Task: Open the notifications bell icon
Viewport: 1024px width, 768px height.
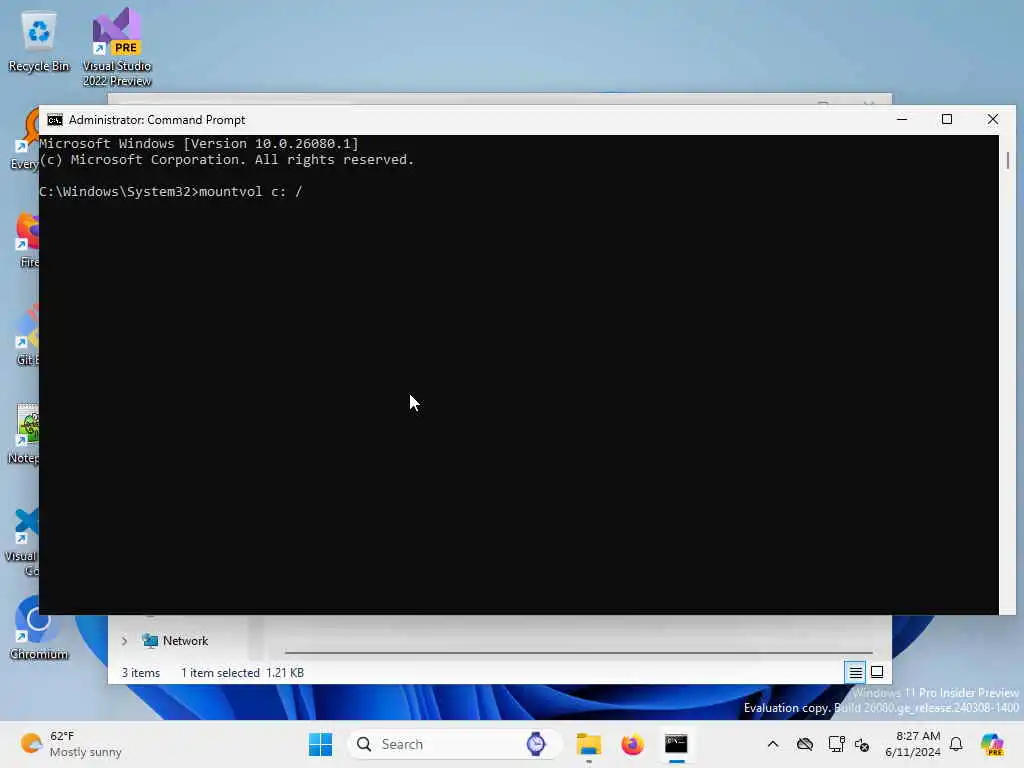Action: tap(956, 744)
